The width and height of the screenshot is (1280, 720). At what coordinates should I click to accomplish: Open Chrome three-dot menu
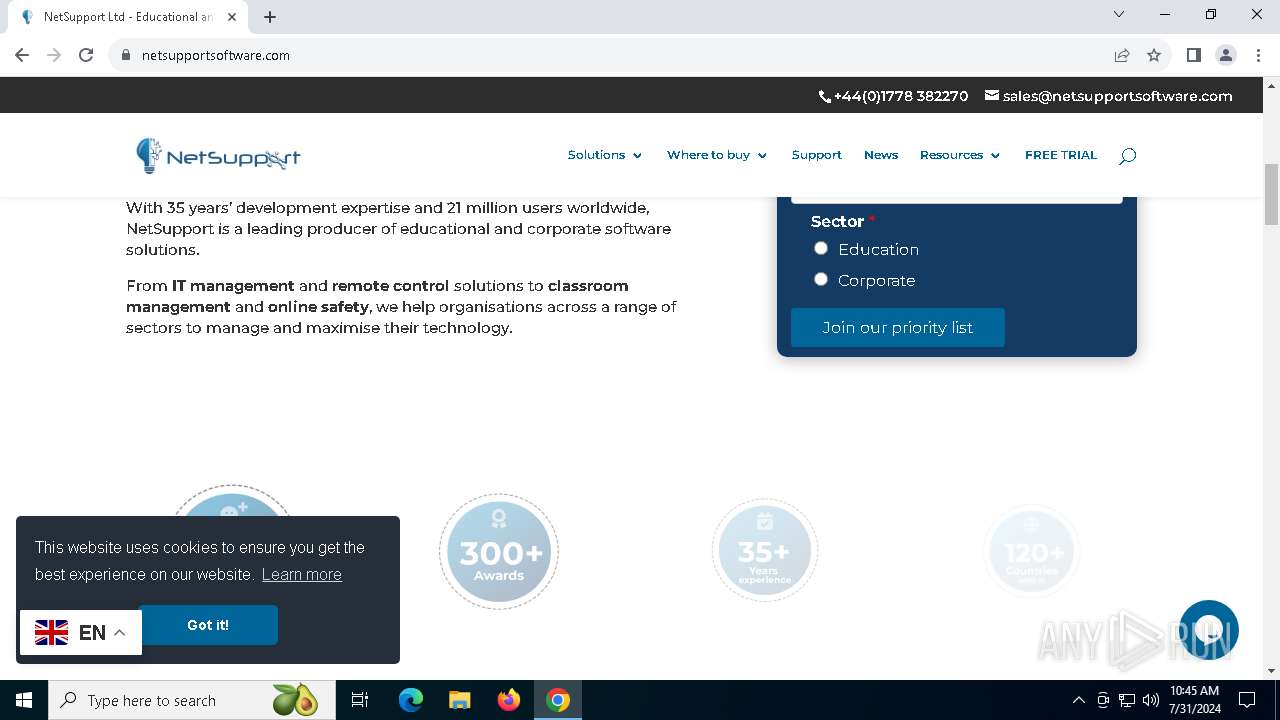pos(1257,55)
